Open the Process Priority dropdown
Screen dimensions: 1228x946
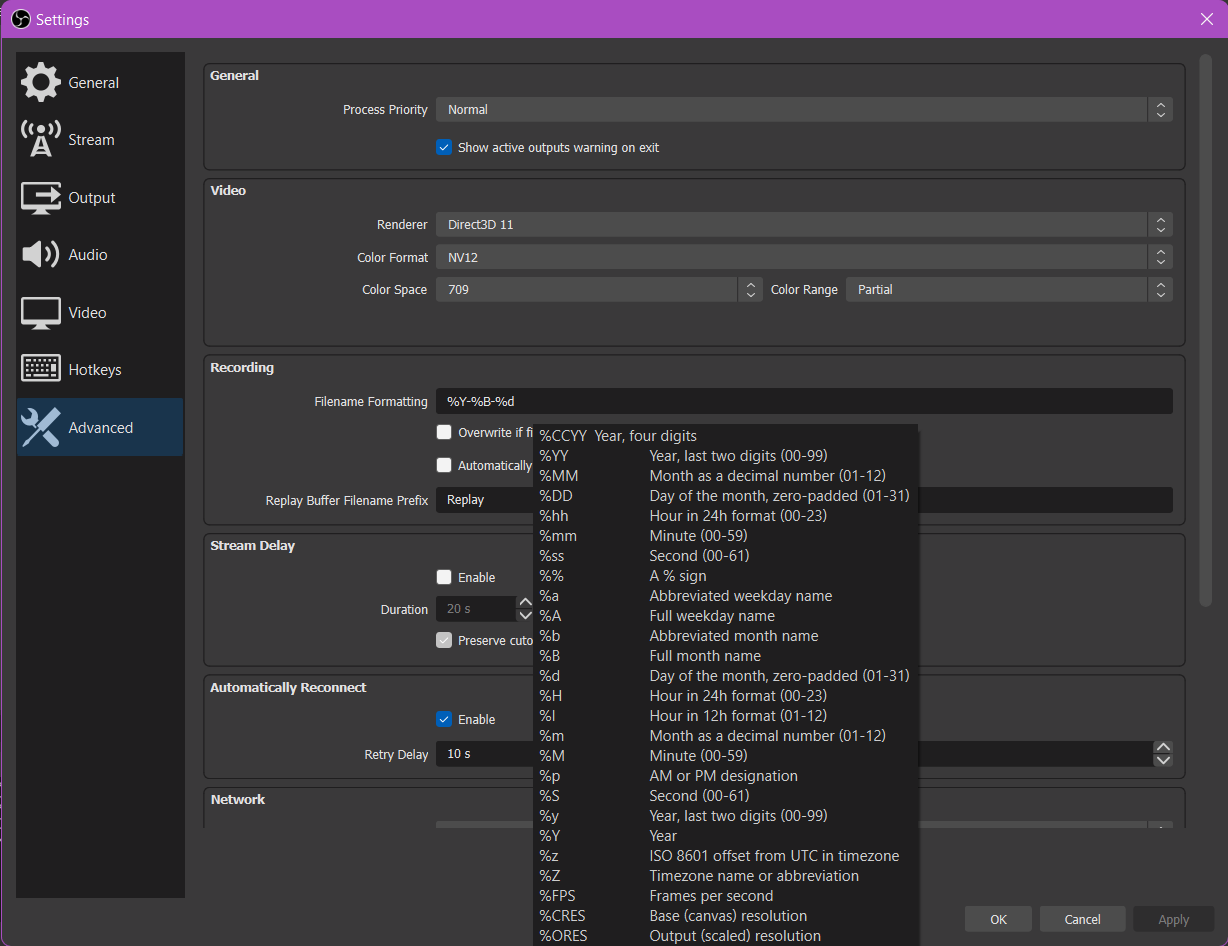coord(804,110)
